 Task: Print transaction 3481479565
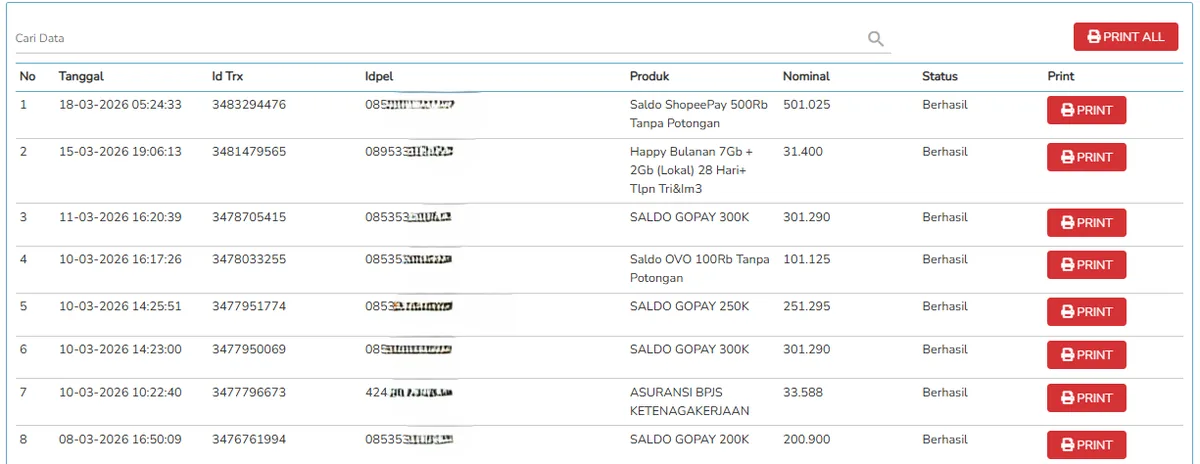coord(1086,157)
